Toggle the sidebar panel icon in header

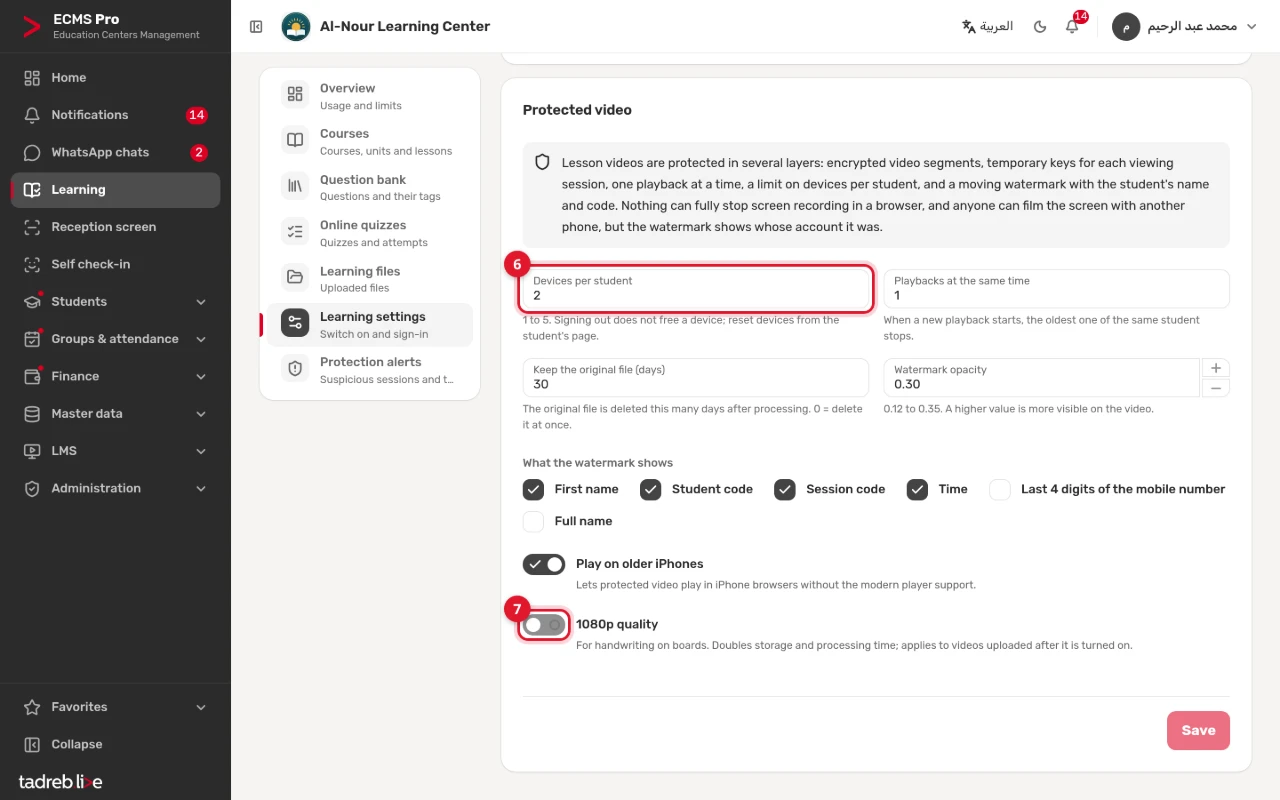pos(256,27)
